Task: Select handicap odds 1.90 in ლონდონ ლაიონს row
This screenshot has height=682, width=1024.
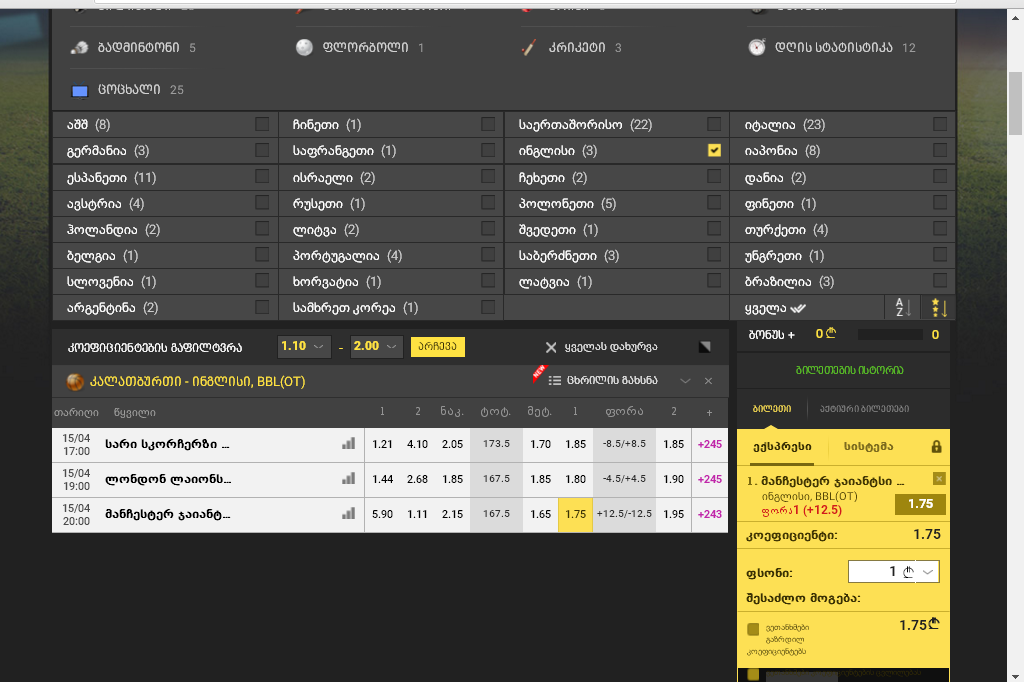Action: click(673, 479)
